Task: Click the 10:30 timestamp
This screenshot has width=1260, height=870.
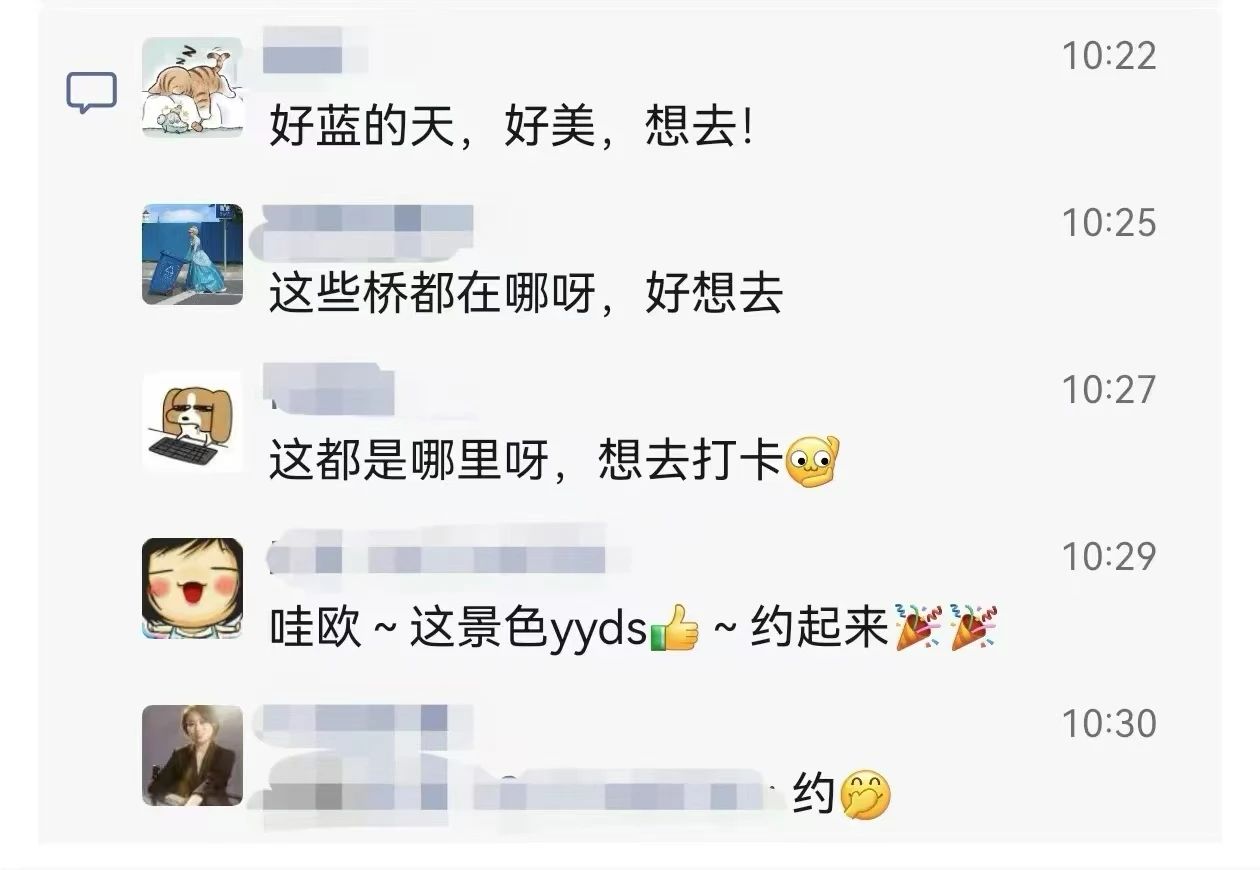Action: (x=1109, y=724)
